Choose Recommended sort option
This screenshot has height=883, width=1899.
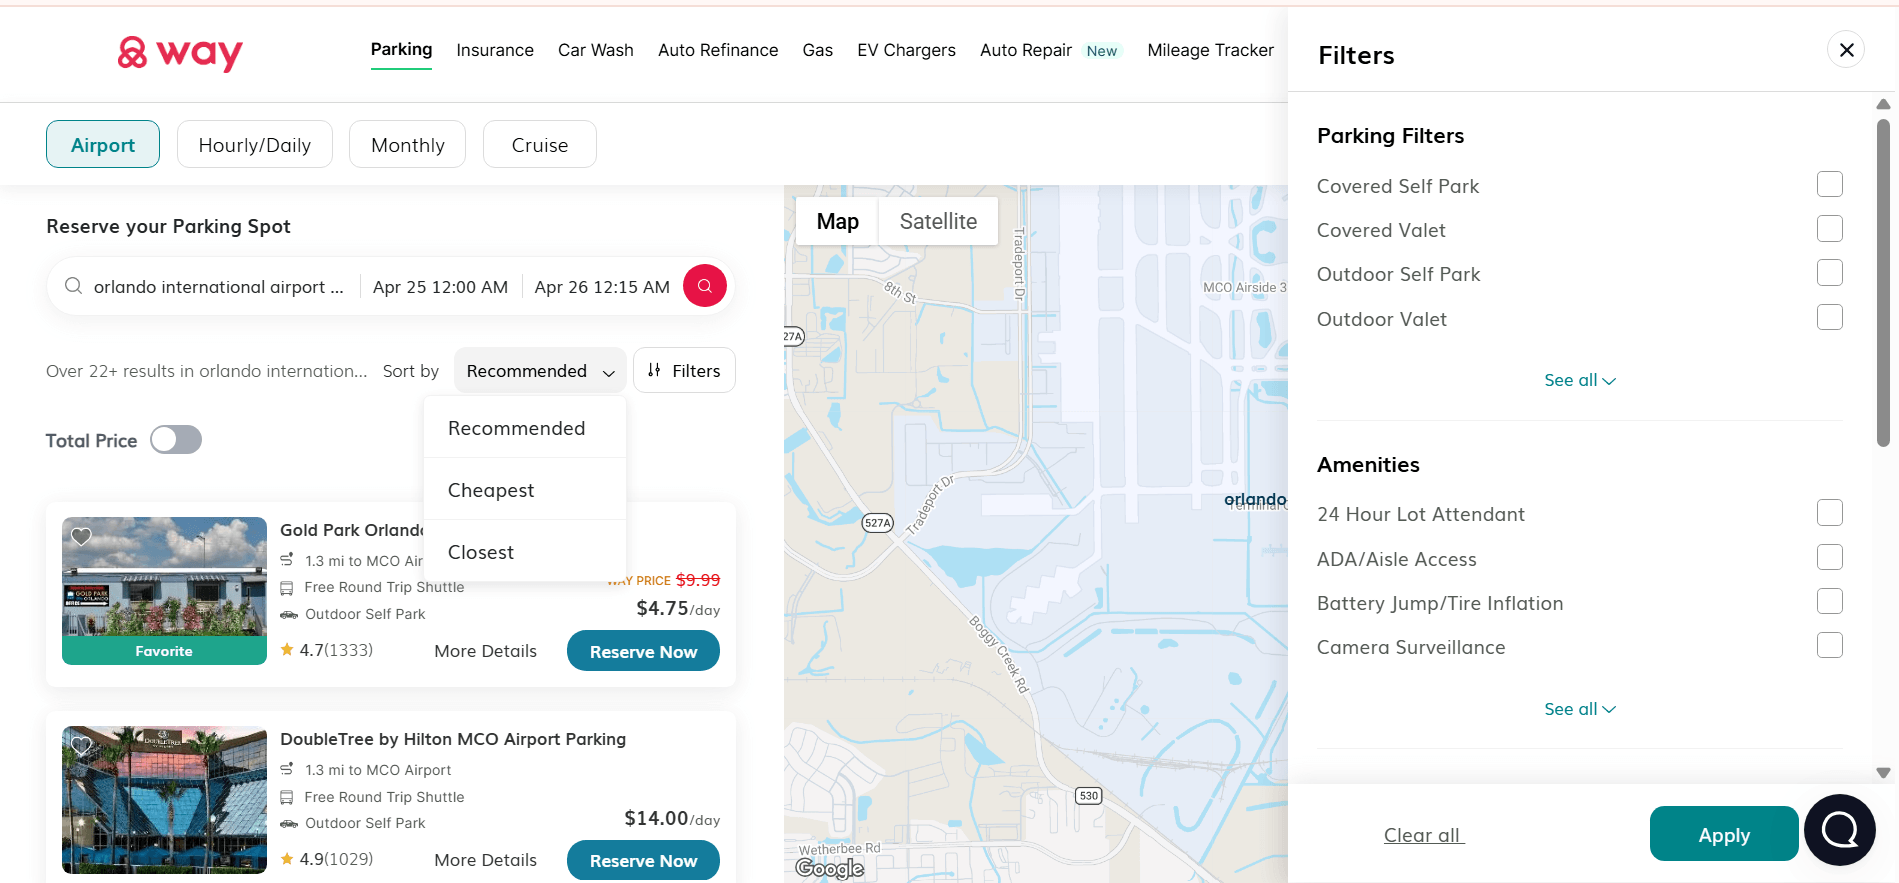[x=525, y=428]
